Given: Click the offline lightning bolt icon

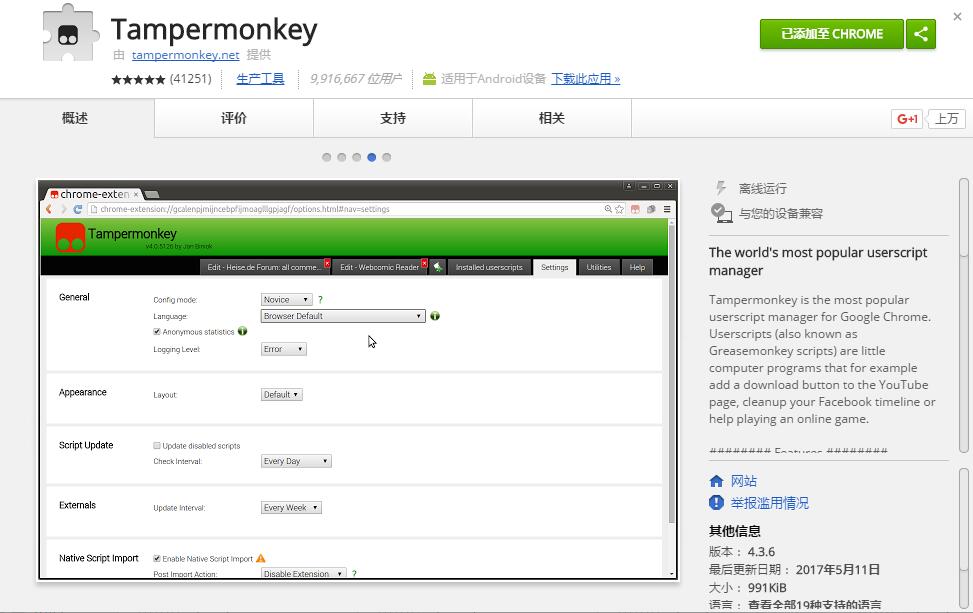Looking at the screenshot, I should [720, 188].
